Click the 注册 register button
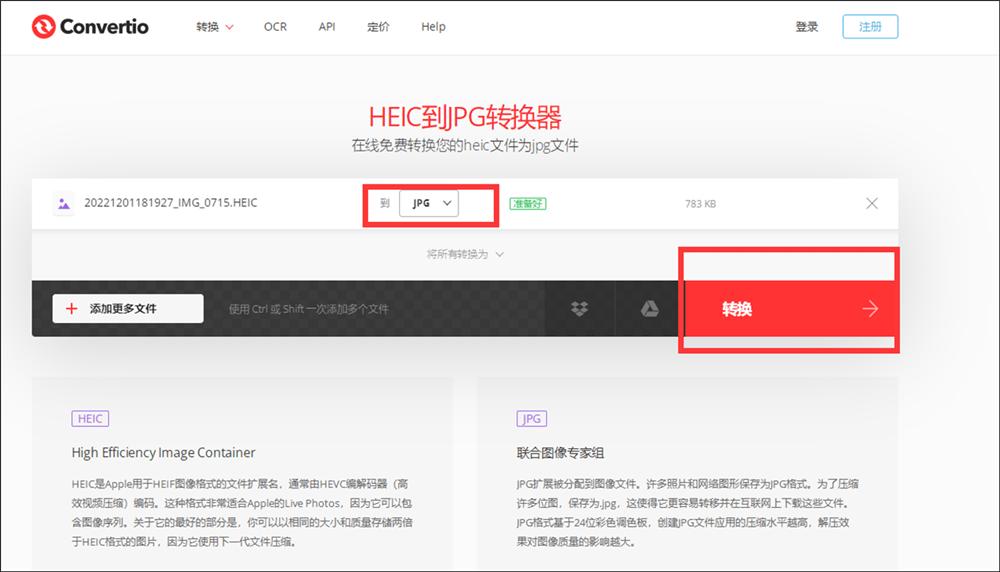The width and height of the screenshot is (1000, 572). 870,27
